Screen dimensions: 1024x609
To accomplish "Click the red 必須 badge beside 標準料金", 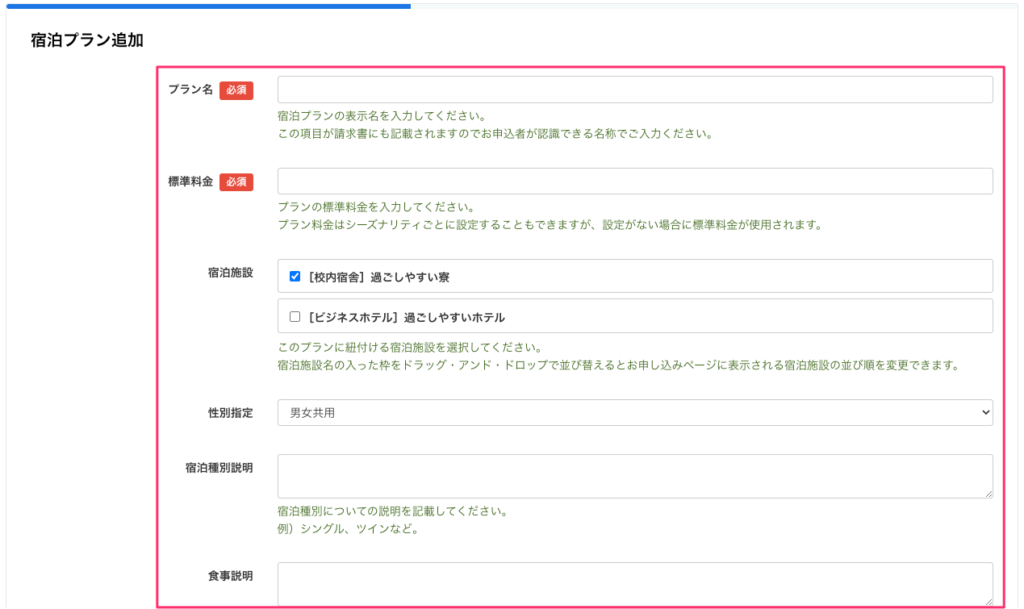I will click(237, 182).
